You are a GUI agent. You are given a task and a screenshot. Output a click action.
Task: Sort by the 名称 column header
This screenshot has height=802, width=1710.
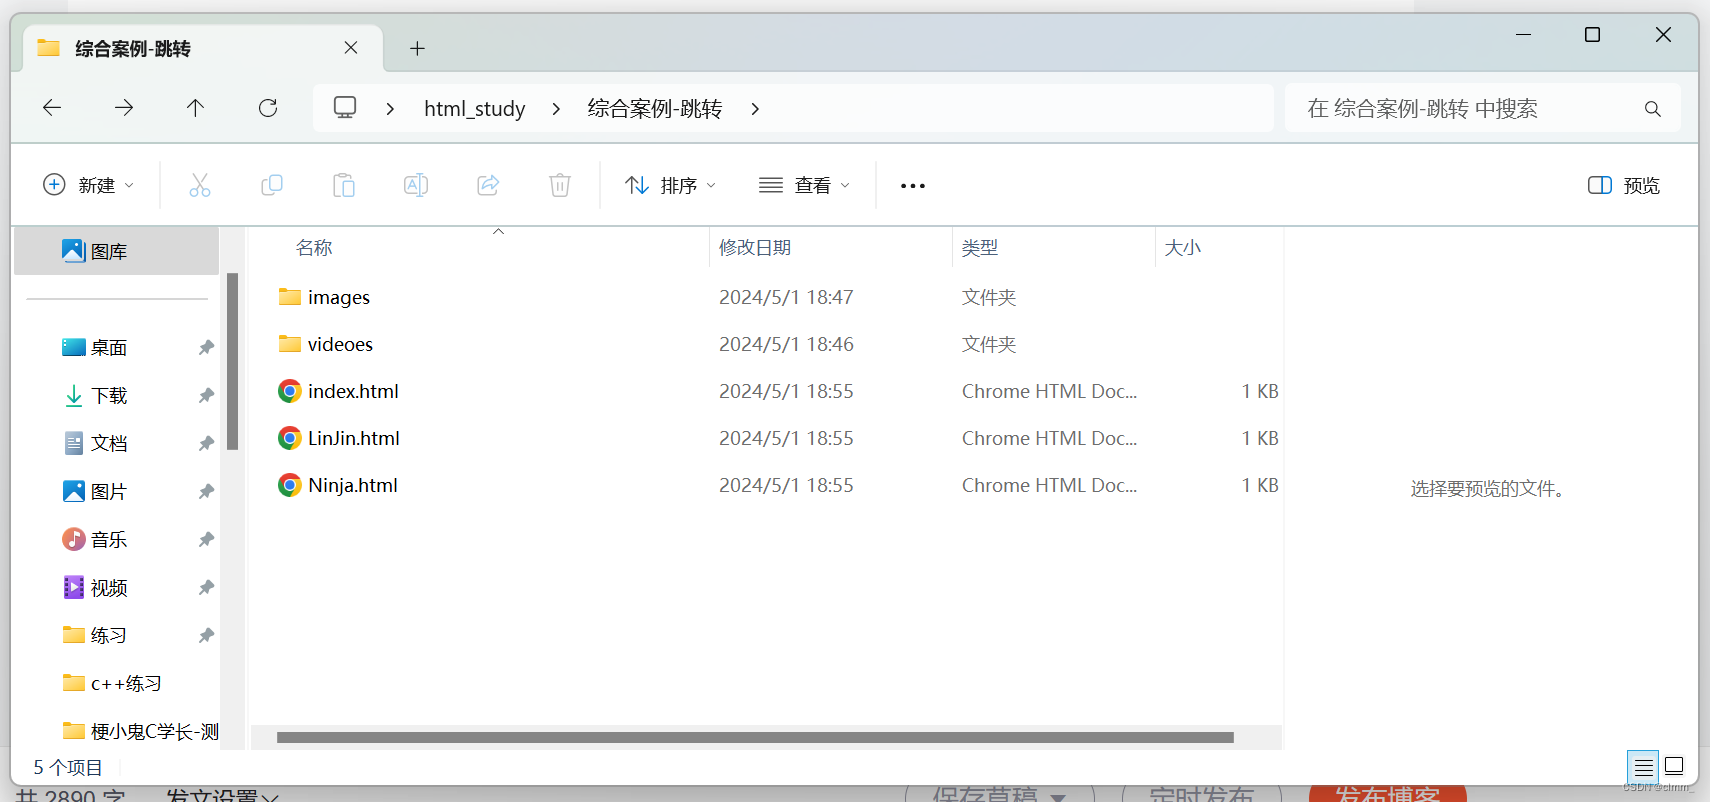pos(314,248)
